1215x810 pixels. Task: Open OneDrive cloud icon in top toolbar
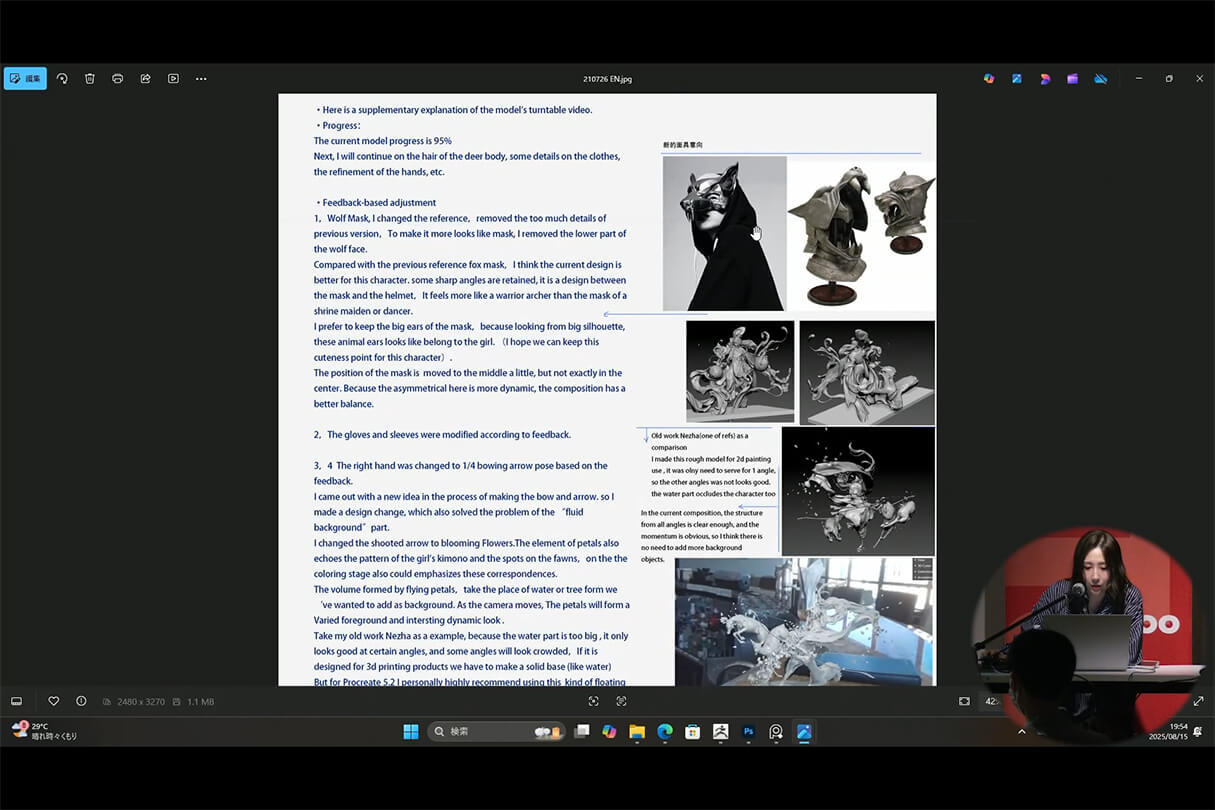click(1100, 78)
